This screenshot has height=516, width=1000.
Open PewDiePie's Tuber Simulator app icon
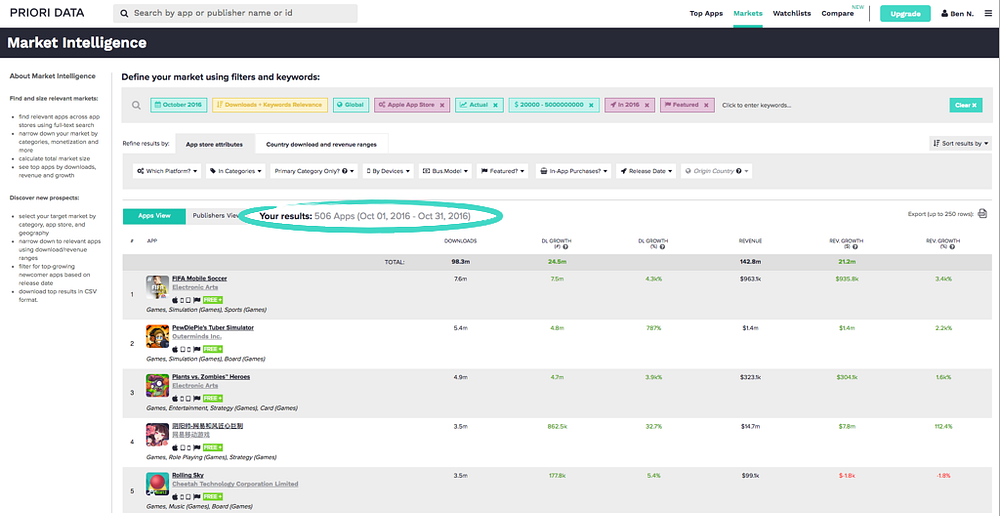click(x=157, y=336)
